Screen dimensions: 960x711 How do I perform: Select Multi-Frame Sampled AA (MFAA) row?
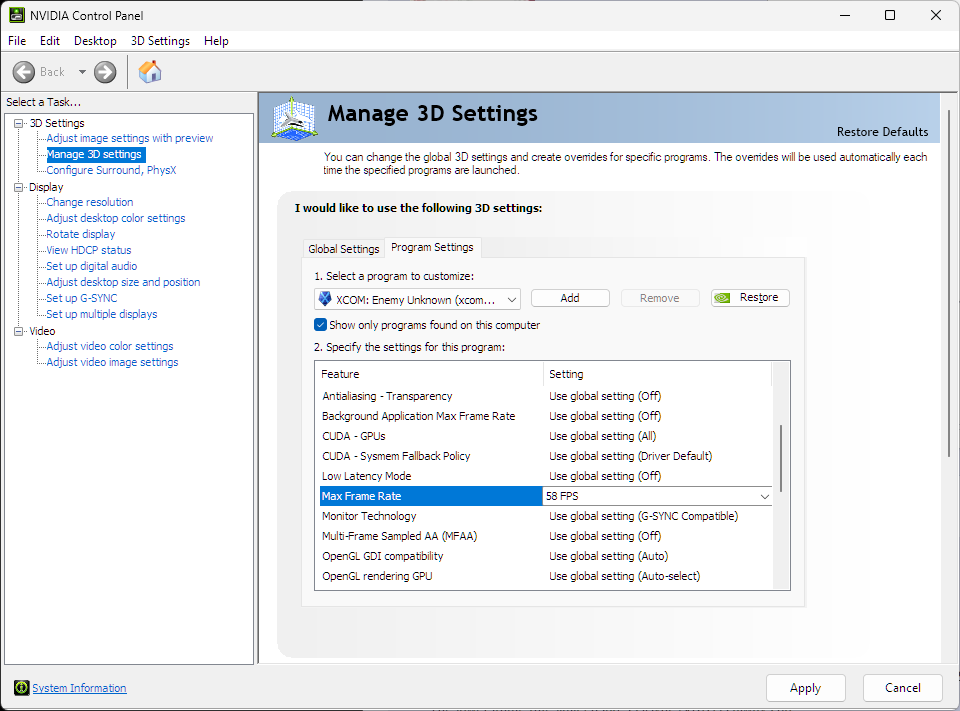(546, 536)
